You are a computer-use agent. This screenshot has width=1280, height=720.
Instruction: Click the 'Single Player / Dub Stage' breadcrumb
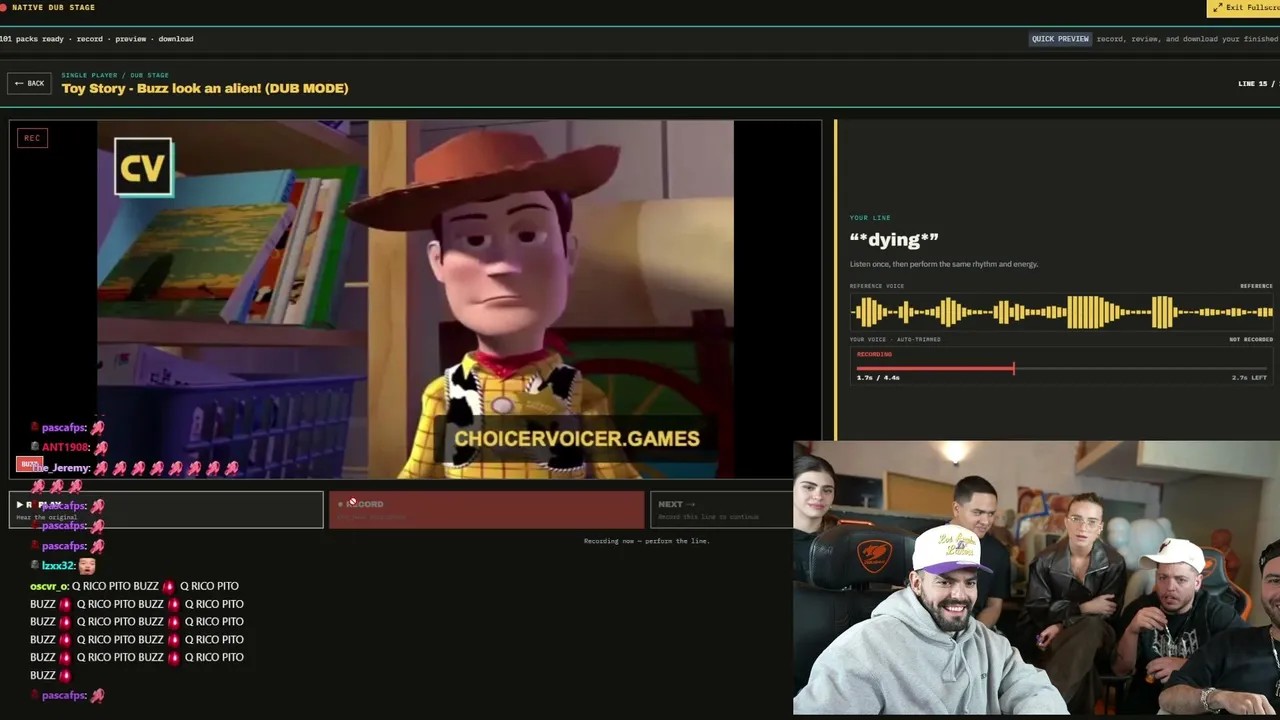[x=115, y=75]
